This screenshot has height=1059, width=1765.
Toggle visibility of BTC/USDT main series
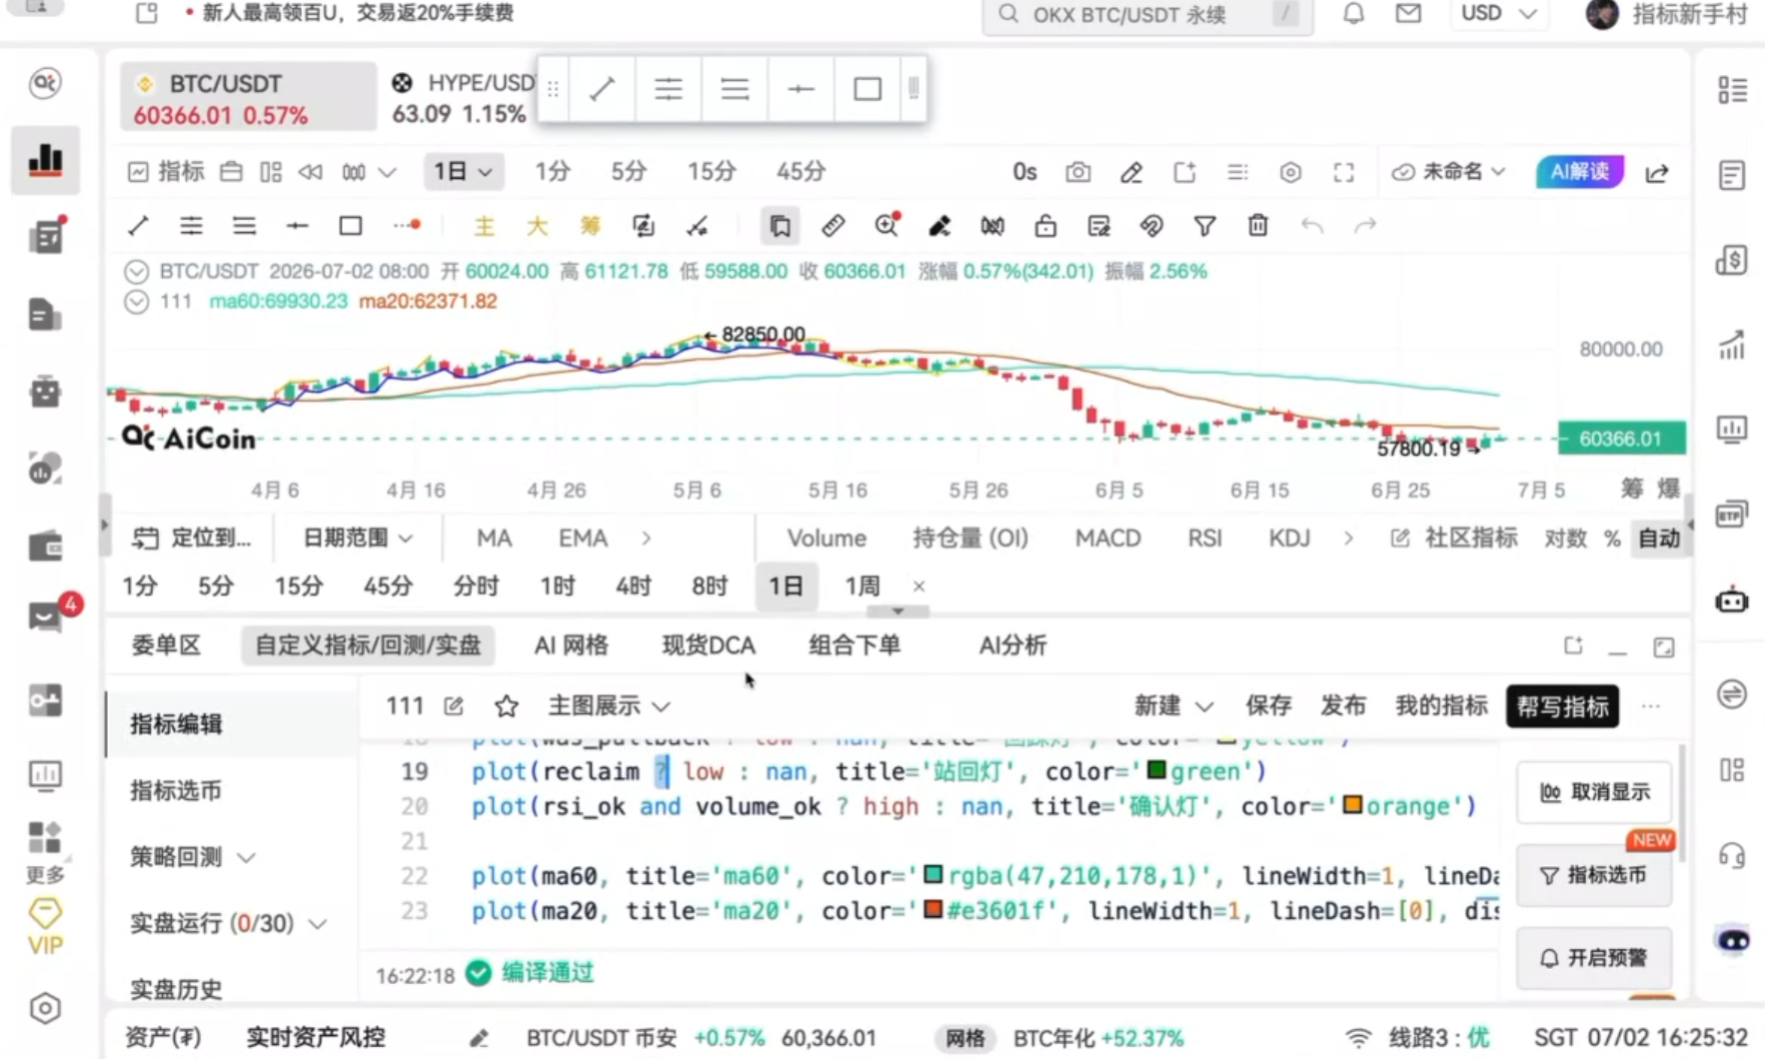137,271
